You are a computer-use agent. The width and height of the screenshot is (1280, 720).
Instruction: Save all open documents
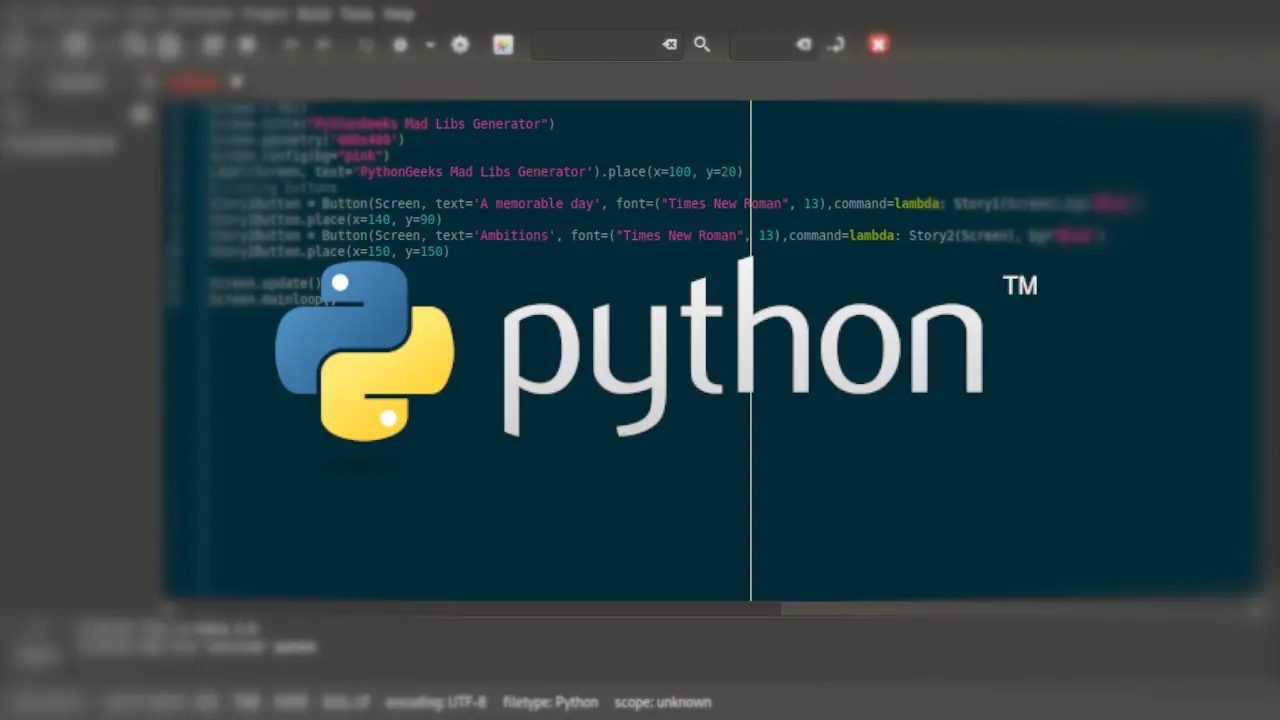click(x=168, y=44)
